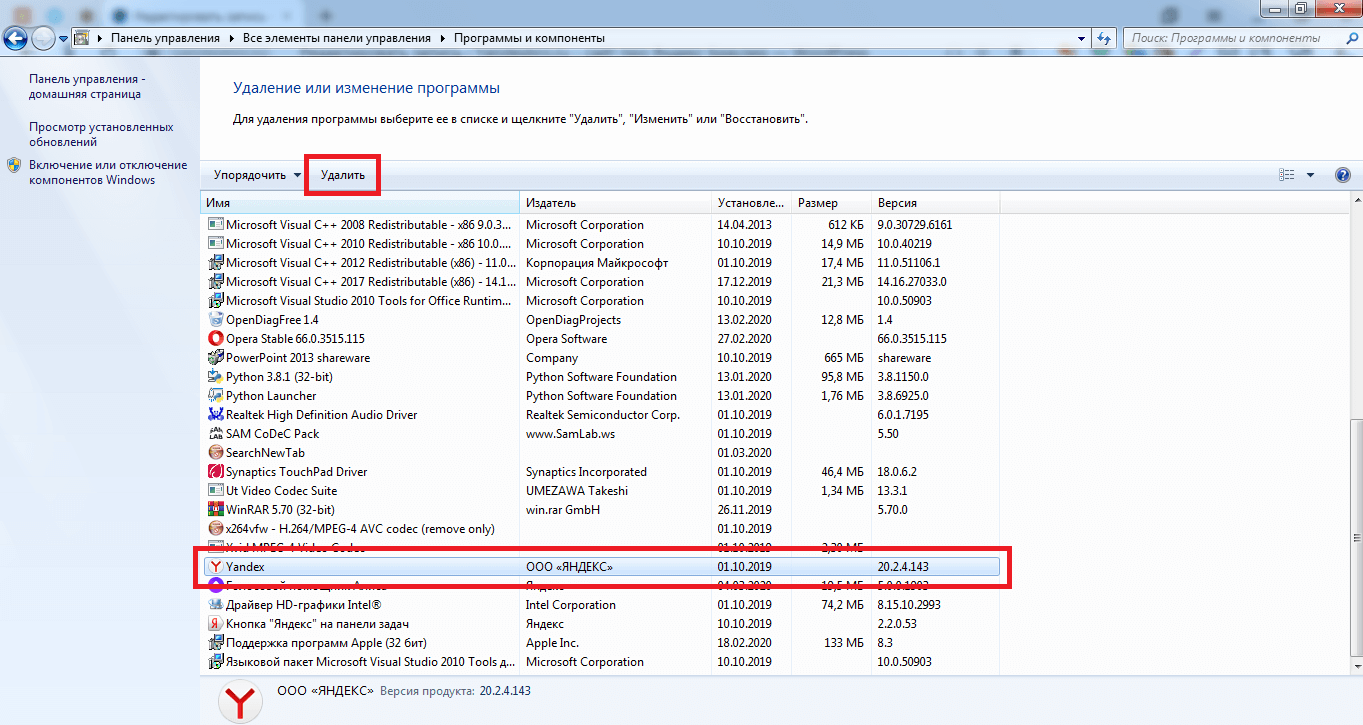Expand the view options dropdown arrow
Screen dimensions: 1363x725
coord(1310,175)
